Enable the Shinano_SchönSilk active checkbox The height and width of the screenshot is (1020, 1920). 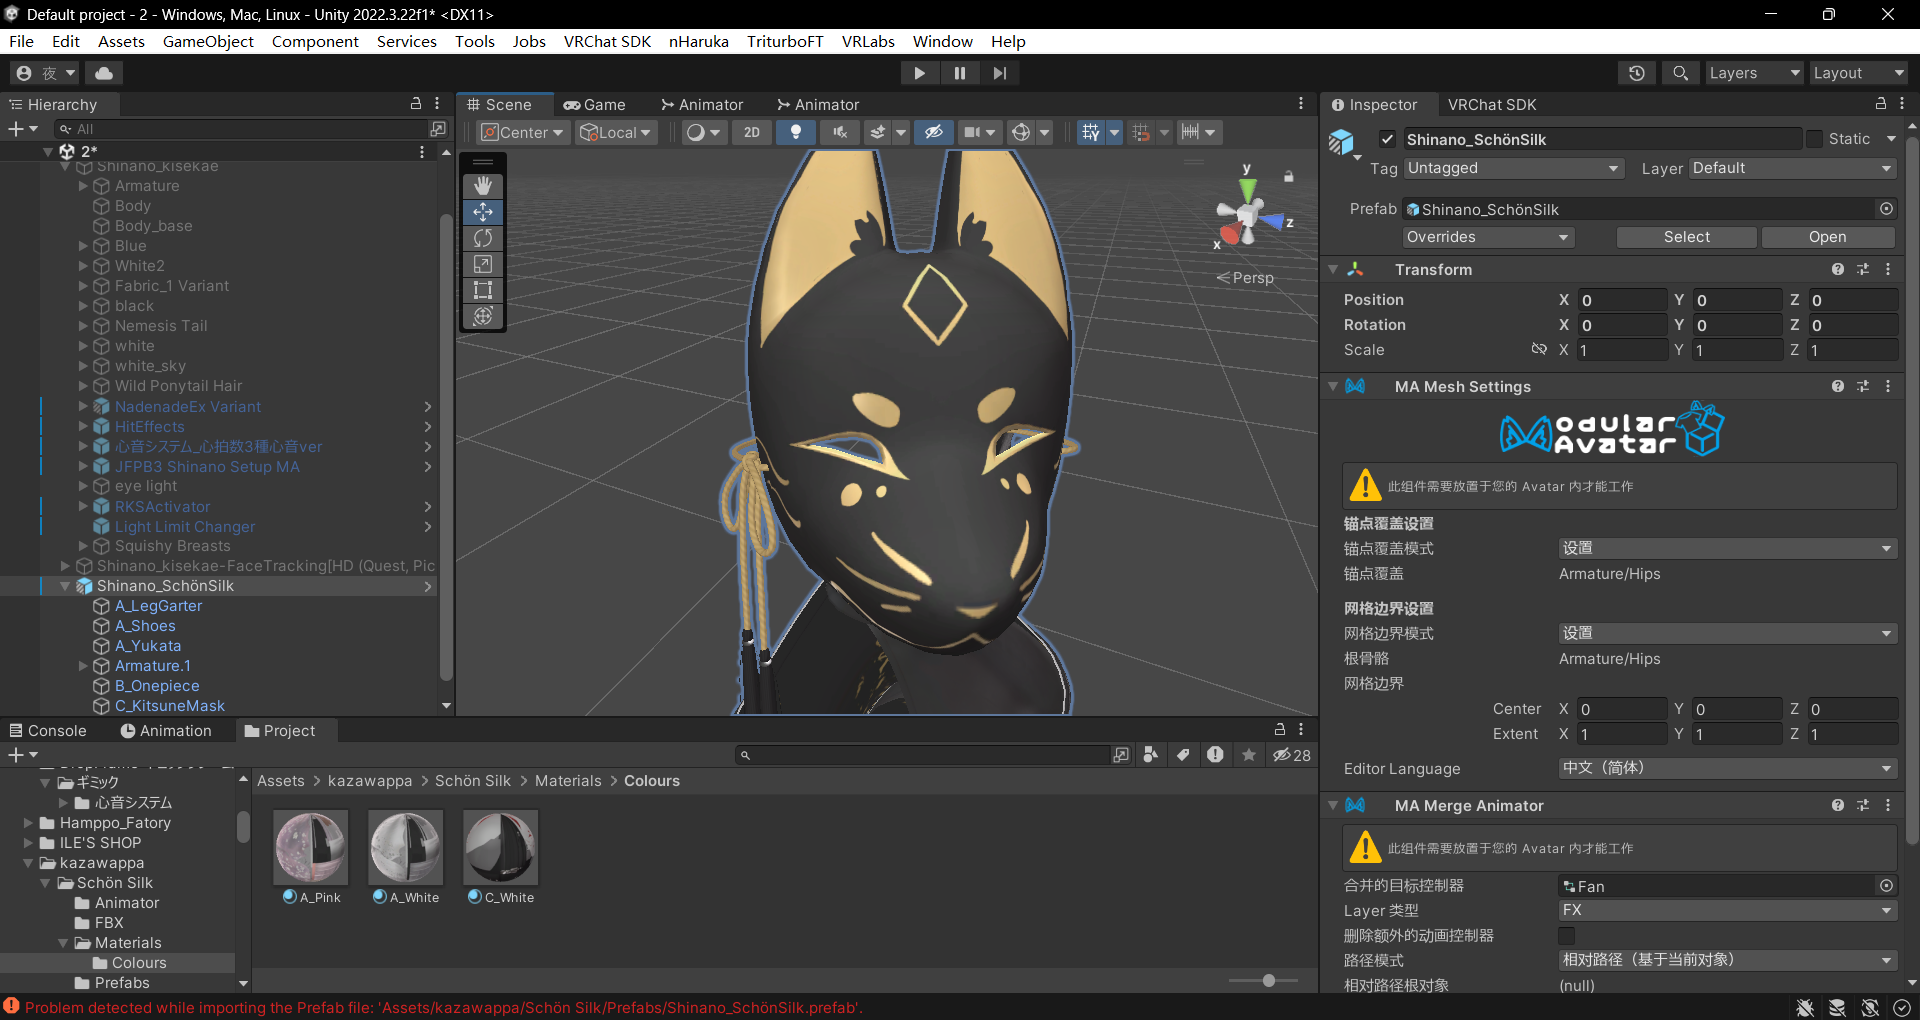coord(1387,139)
